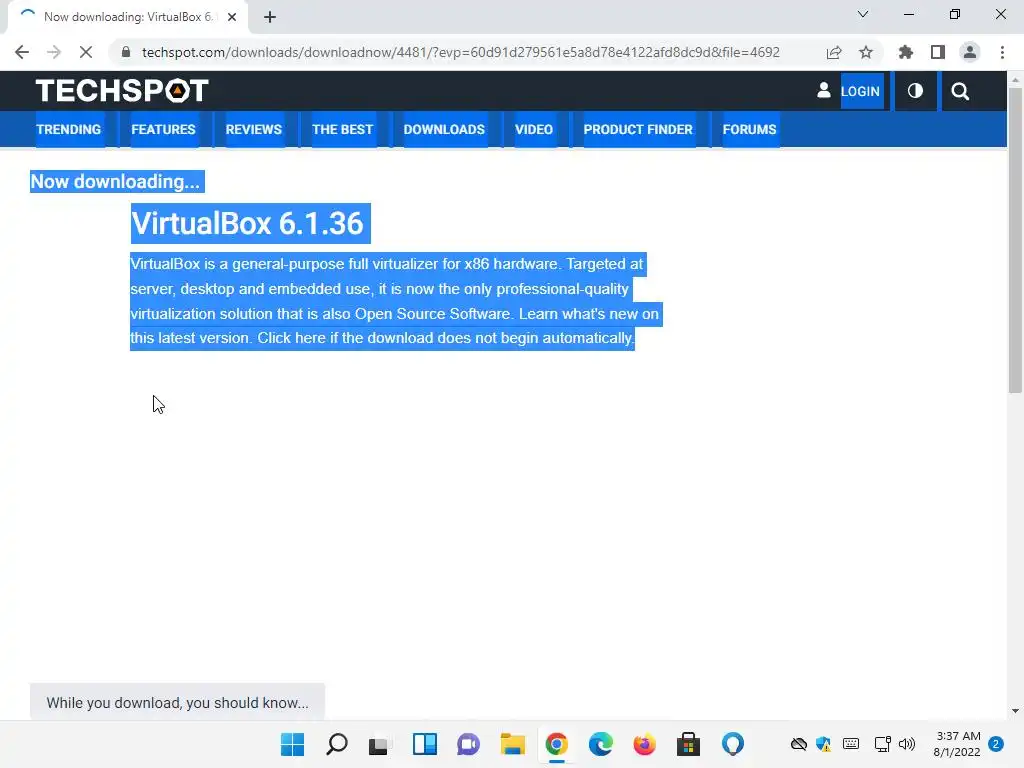
Task: Open the notification badge showing 2
Action: pyautogui.click(x=996, y=744)
